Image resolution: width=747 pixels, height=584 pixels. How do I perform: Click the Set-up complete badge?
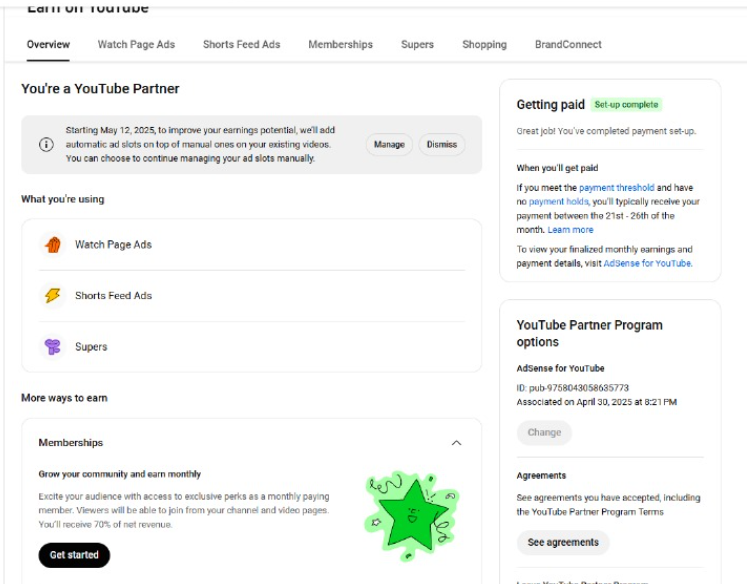click(x=626, y=105)
